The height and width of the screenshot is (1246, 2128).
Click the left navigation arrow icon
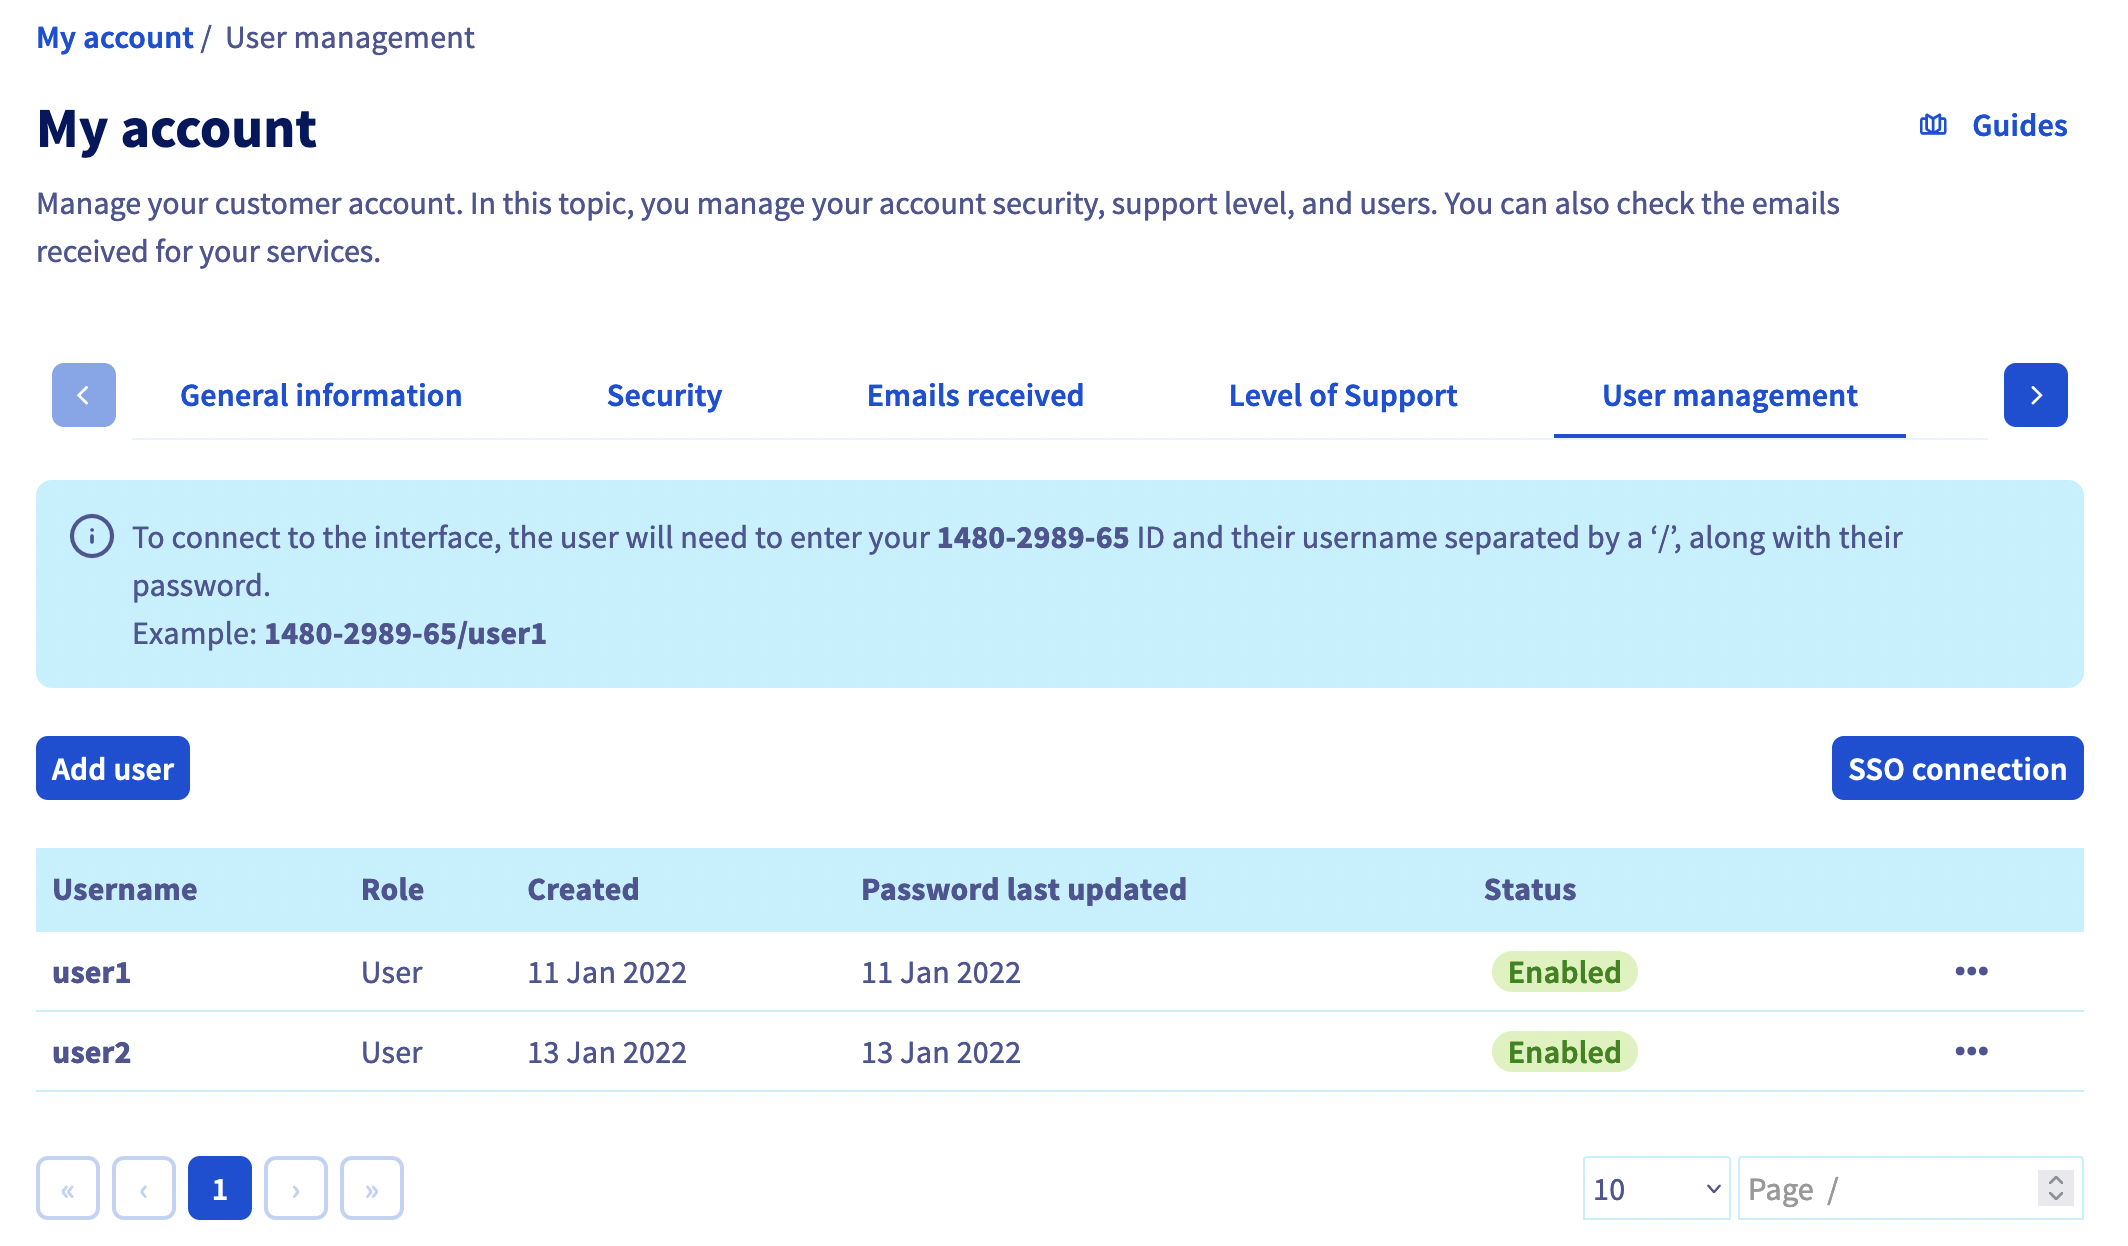point(83,395)
